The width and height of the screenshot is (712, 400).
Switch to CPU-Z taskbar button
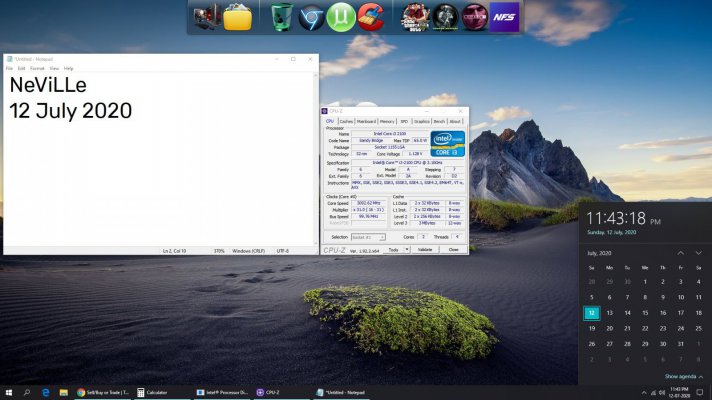(281, 392)
